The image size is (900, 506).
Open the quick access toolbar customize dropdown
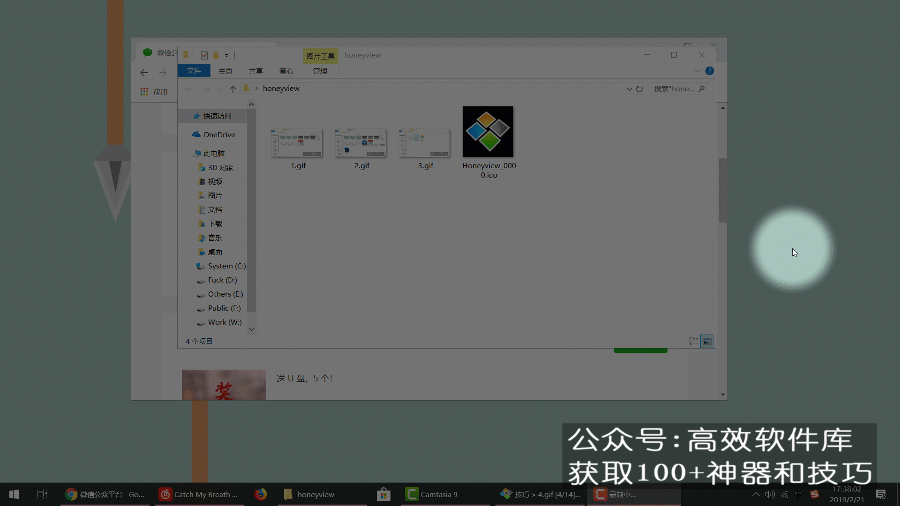(x=227, y=54)
